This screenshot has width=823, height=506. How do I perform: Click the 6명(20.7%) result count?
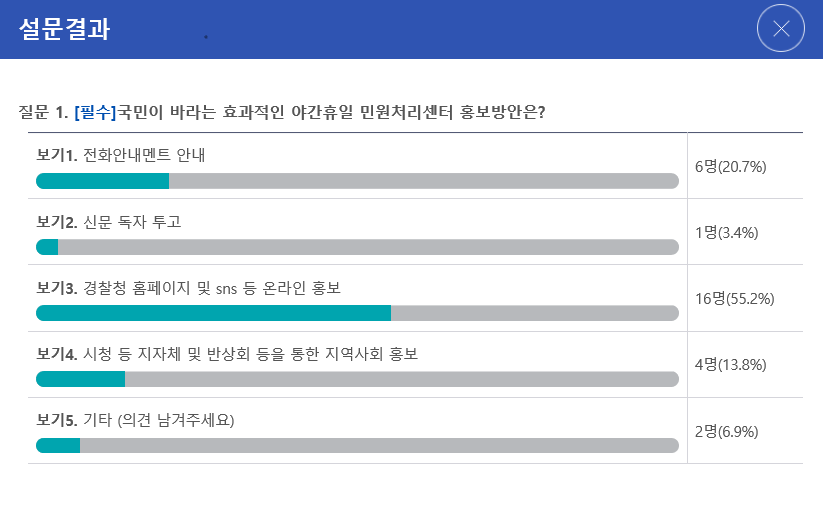coord(731,166)
